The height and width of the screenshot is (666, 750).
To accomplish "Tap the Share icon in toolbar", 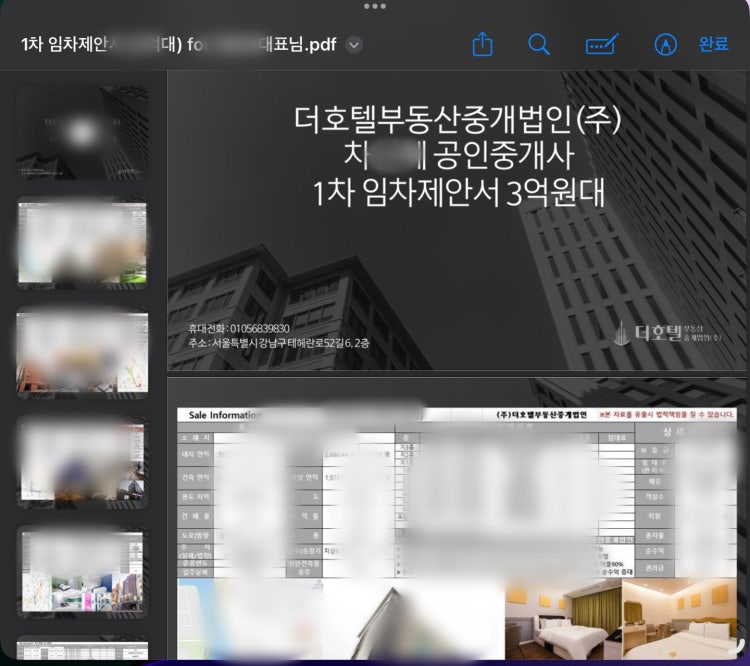I will click(x=482, y=44).
